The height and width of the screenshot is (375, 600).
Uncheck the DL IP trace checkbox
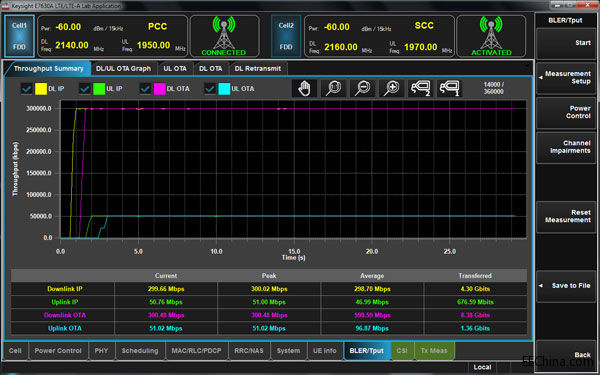[26, 89]
